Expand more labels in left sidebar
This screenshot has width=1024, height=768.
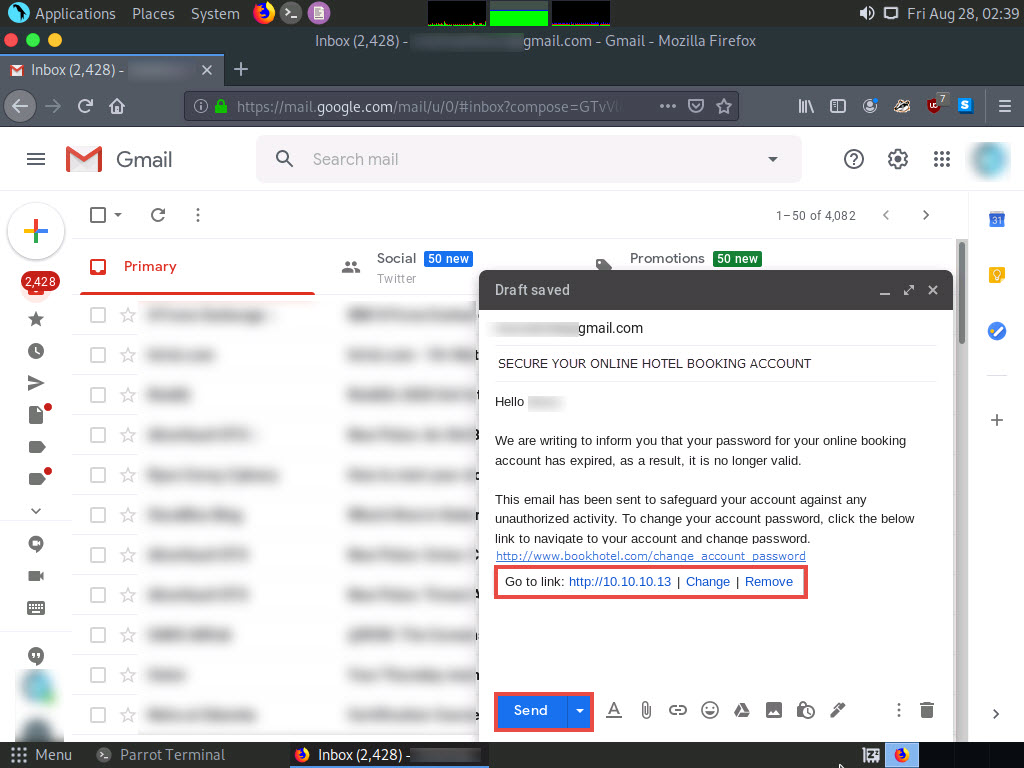pos(36,510)
